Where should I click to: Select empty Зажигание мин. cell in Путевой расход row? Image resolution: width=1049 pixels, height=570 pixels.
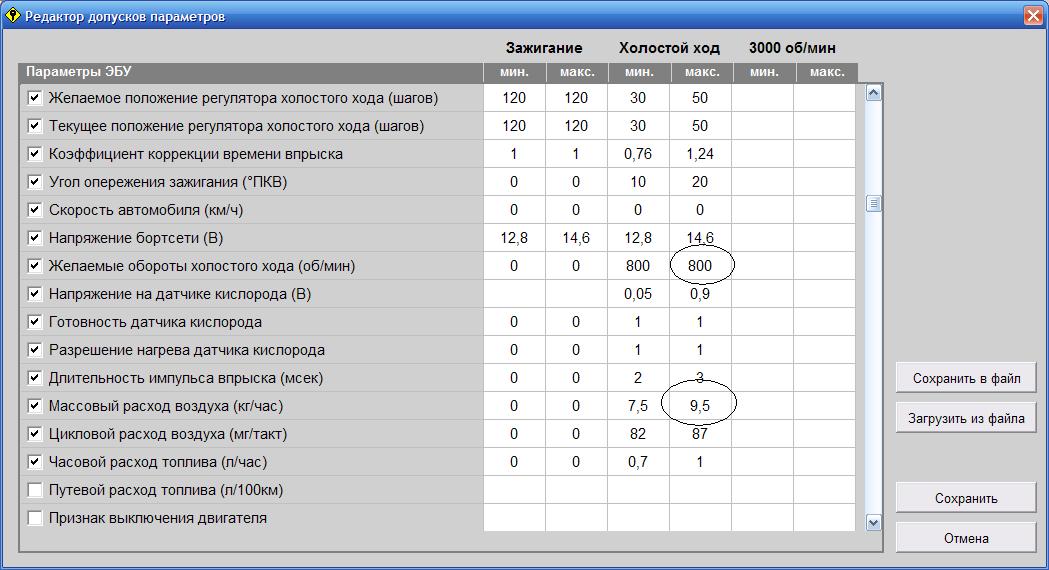(514, 490)
